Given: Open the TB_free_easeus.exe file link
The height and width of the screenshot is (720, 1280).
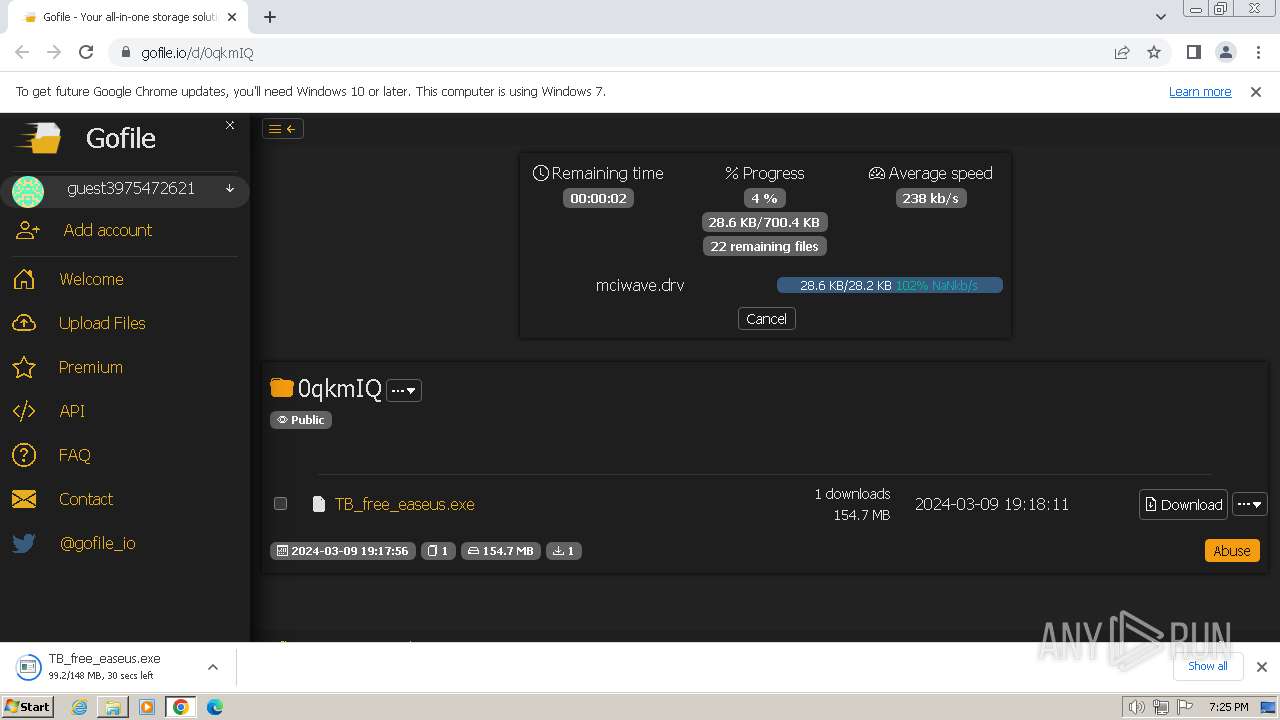Looking at the screenshot, I should (x=404, y=504).
